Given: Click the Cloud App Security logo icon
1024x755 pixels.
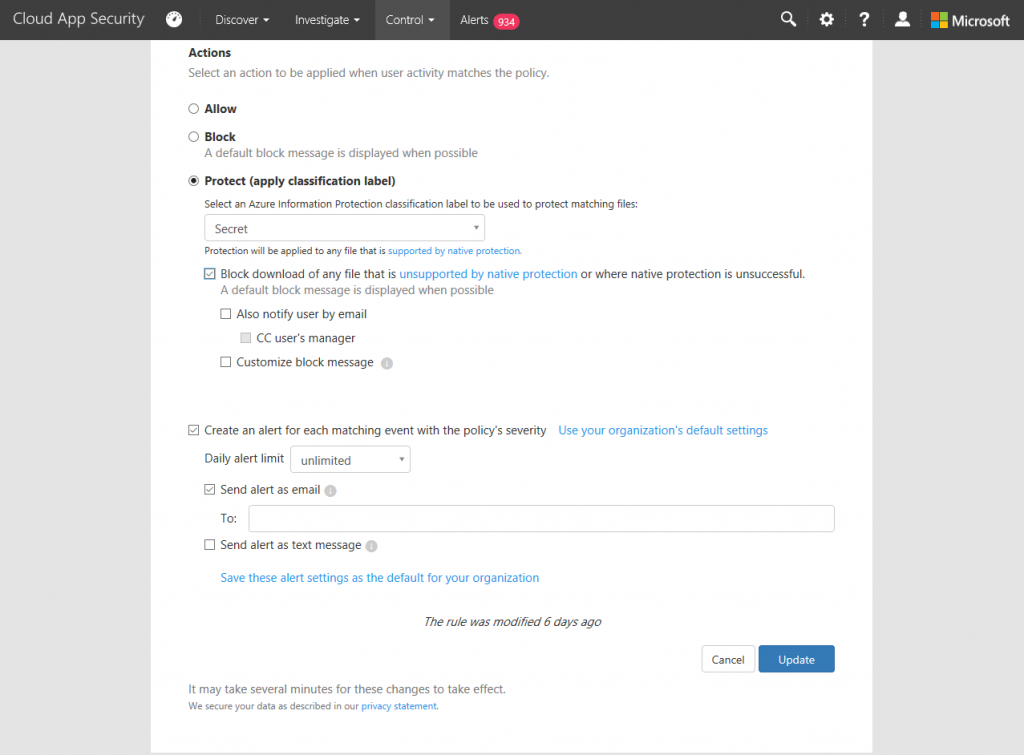Looking at the screenshot, I should pyautogui.click(x=173, y=18).
